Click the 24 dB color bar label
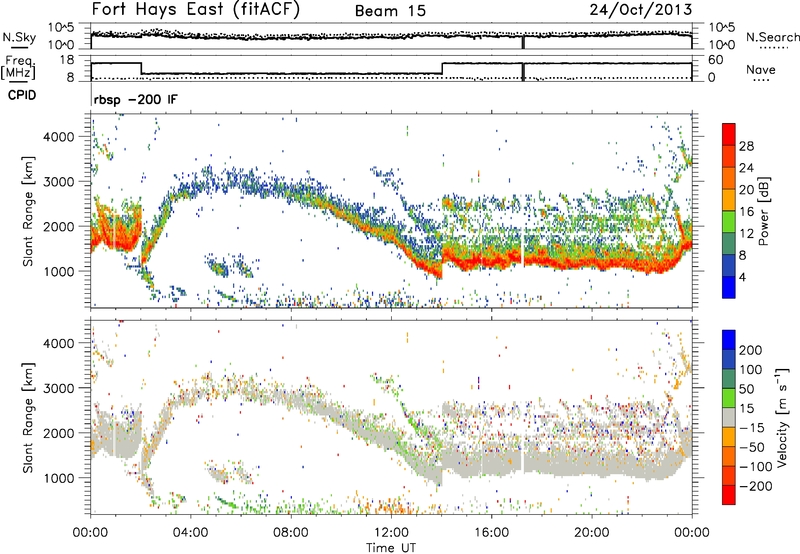This screenshot has height=554, width=800. pyautogui.click(x=746, y=168)
